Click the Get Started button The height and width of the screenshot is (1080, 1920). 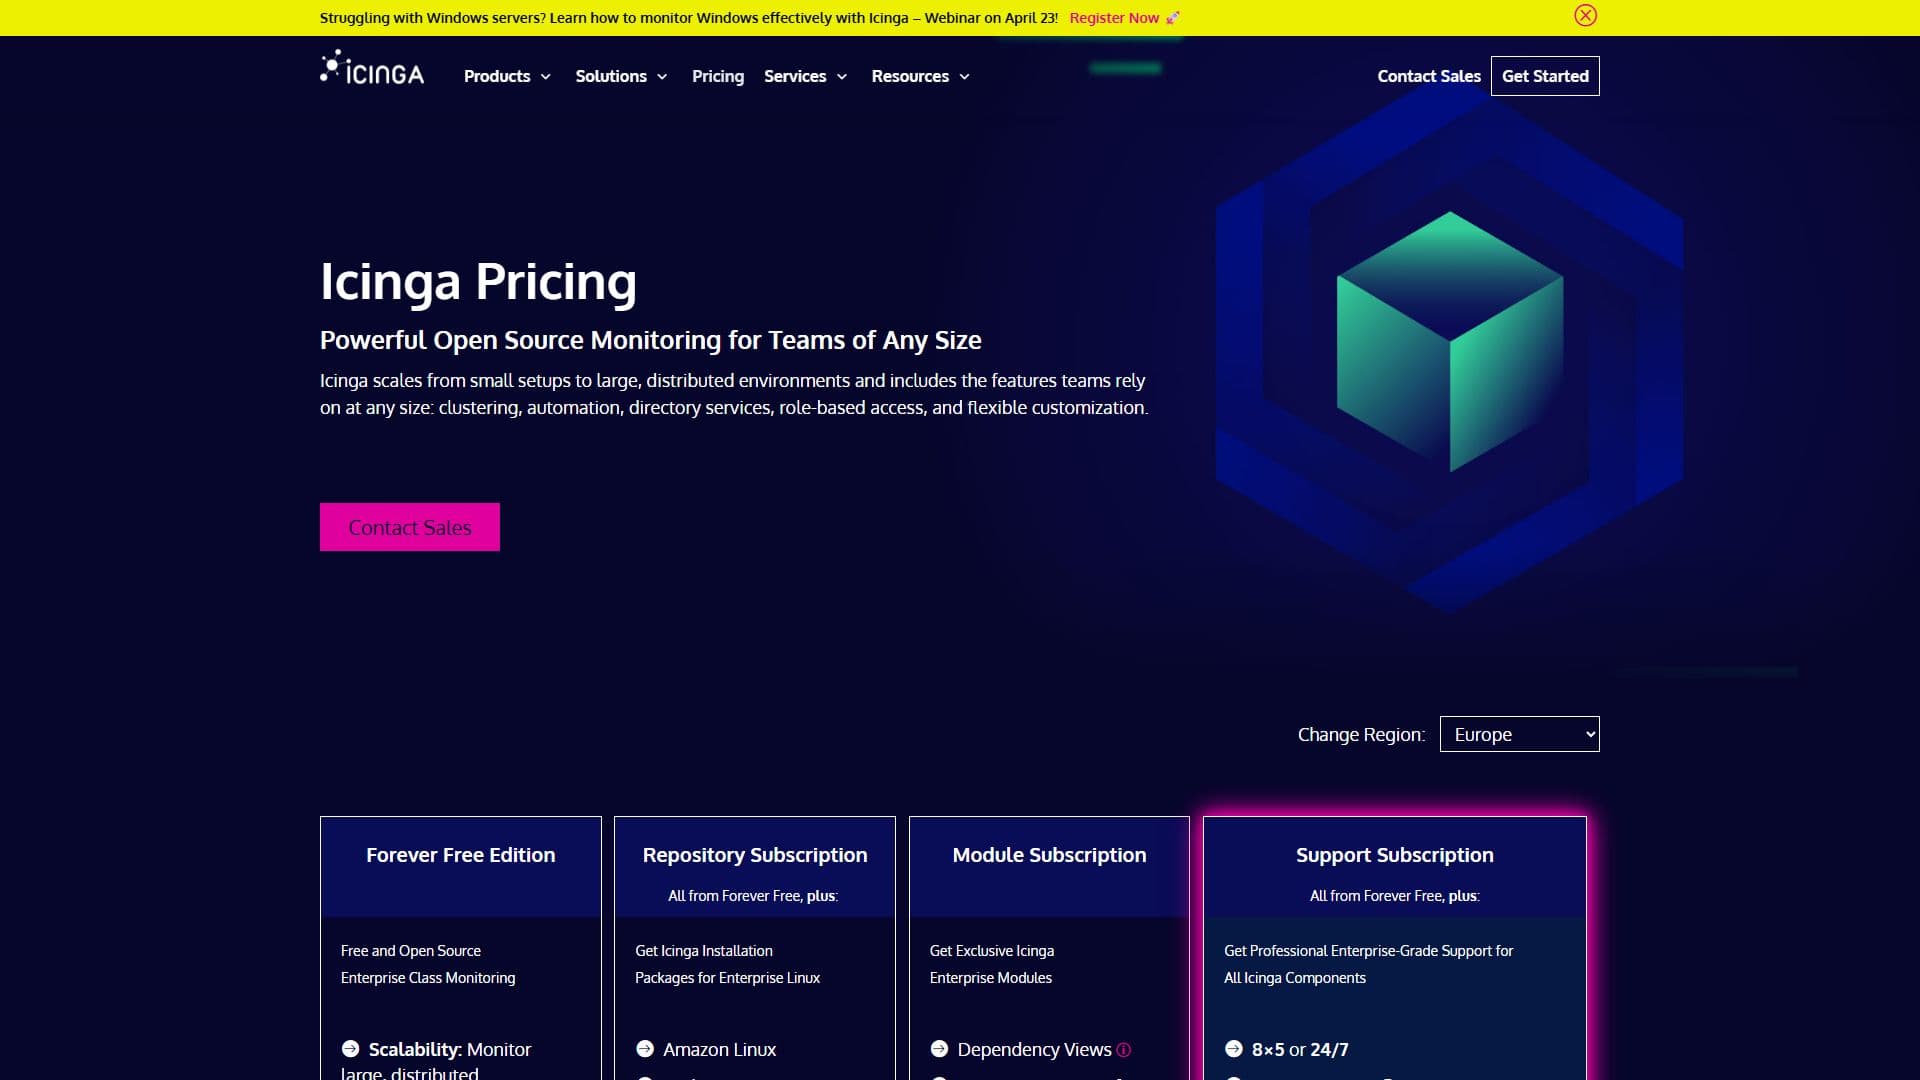coord(1545,76)
